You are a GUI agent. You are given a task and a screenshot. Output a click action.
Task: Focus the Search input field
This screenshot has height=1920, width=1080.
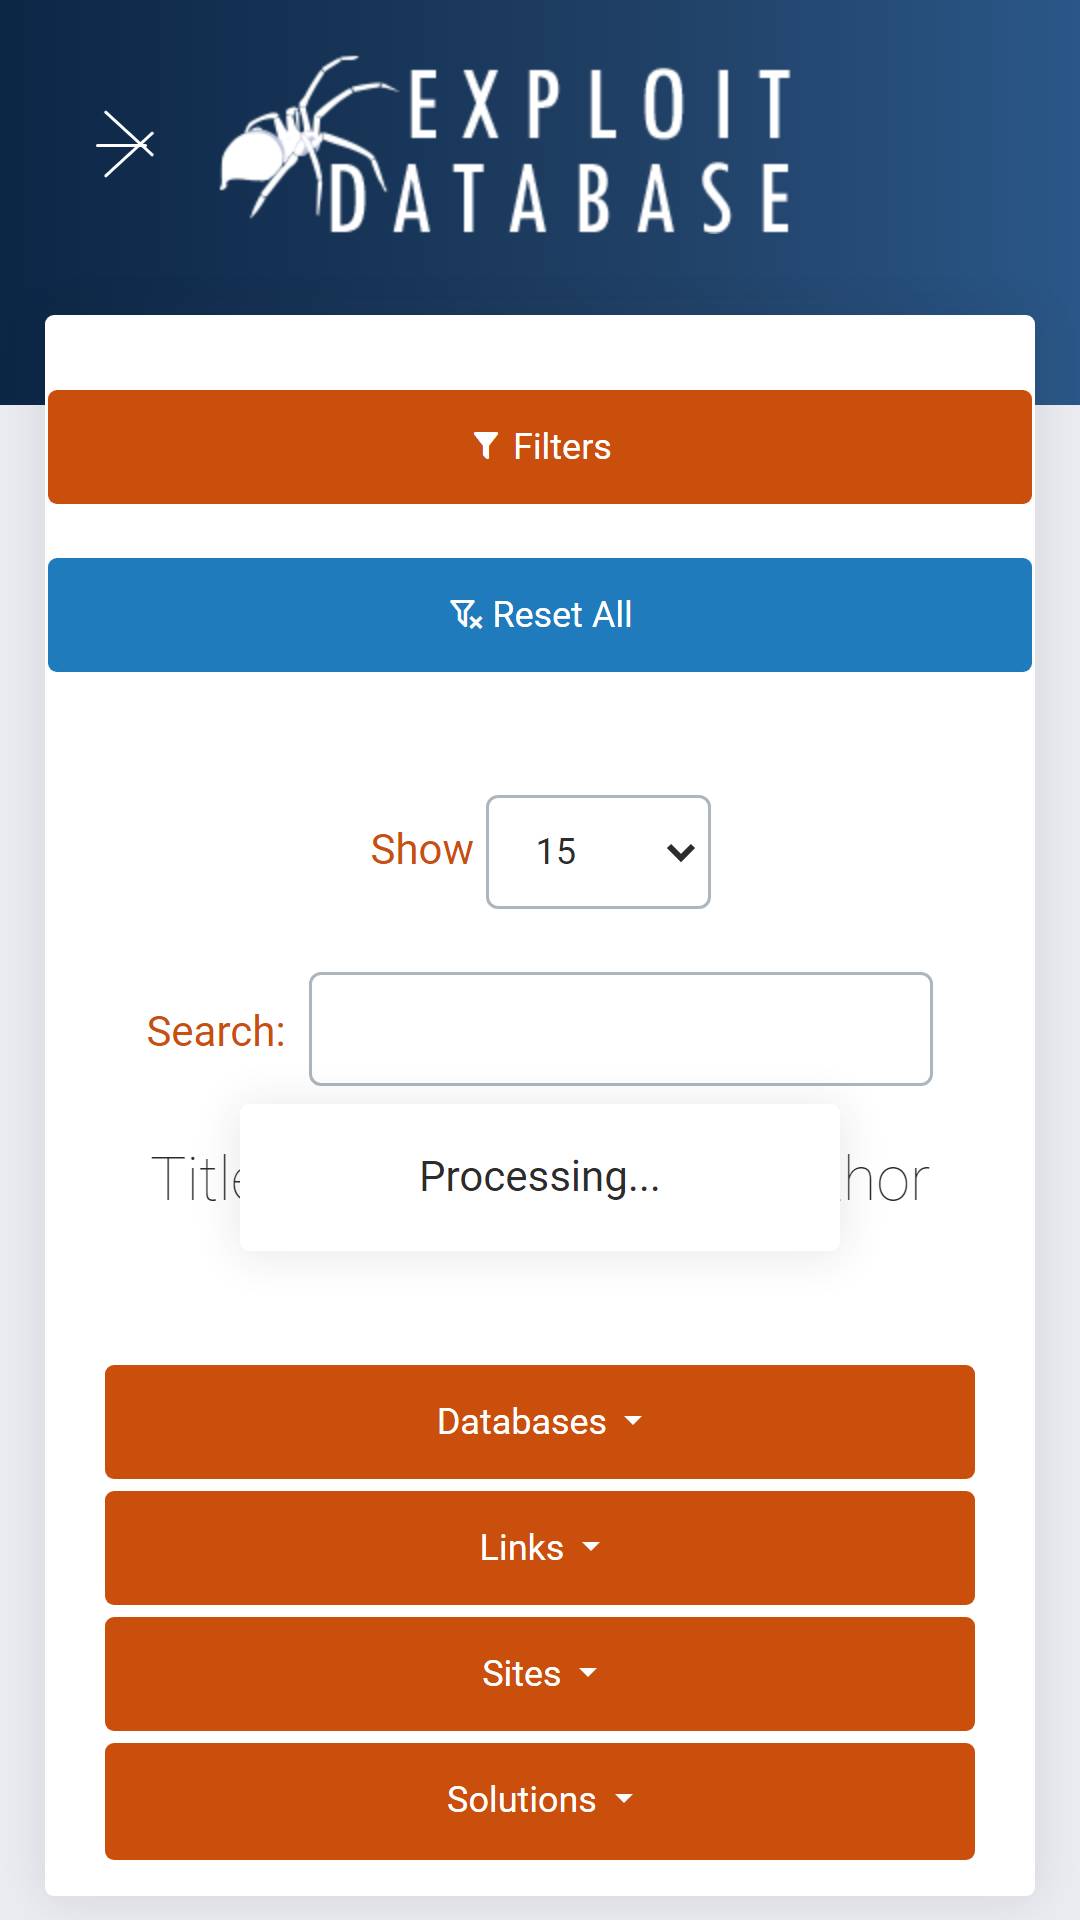tap(621, 1029)
